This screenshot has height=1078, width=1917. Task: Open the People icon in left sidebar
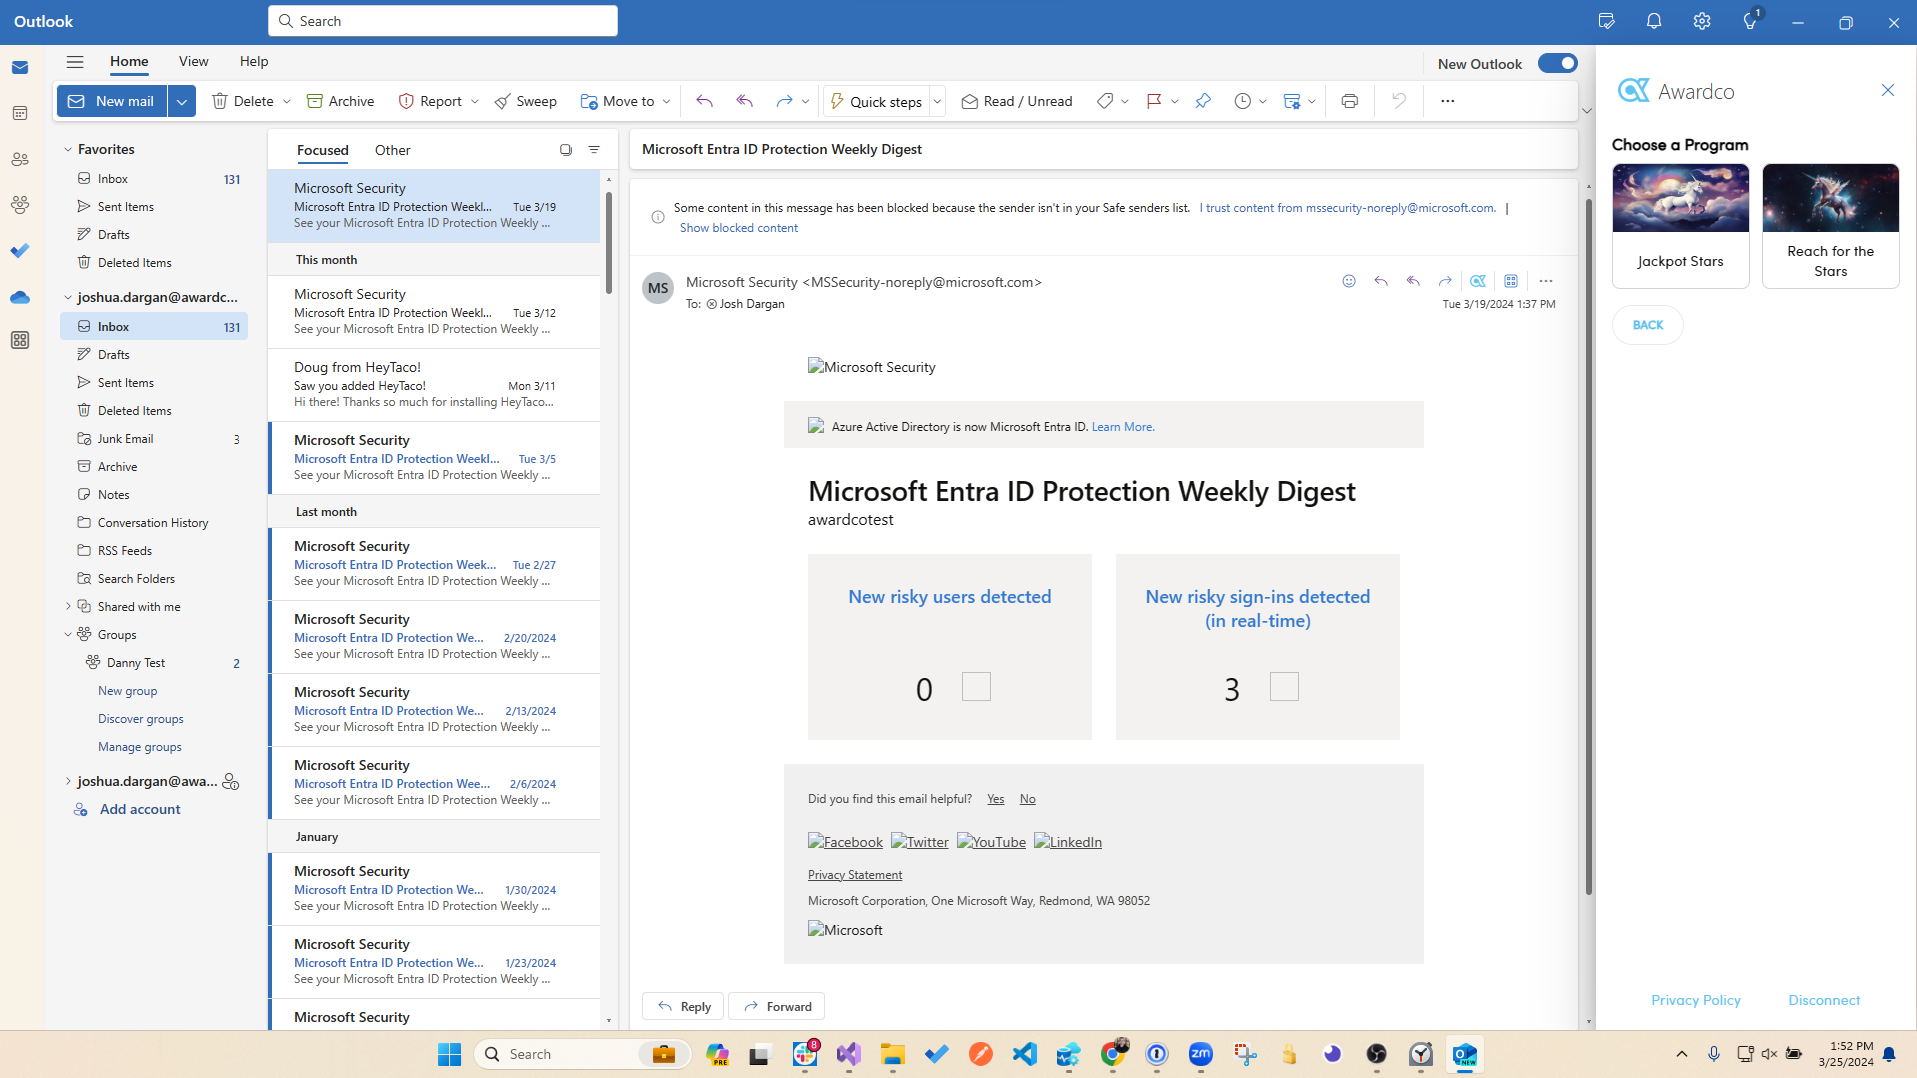[20, 159]
